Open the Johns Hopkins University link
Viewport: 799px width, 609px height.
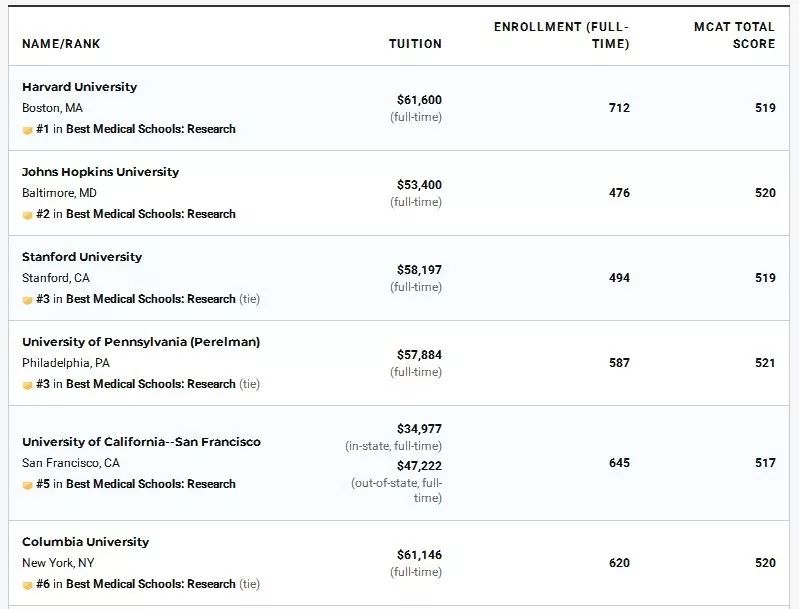click(x=100, y=172)
